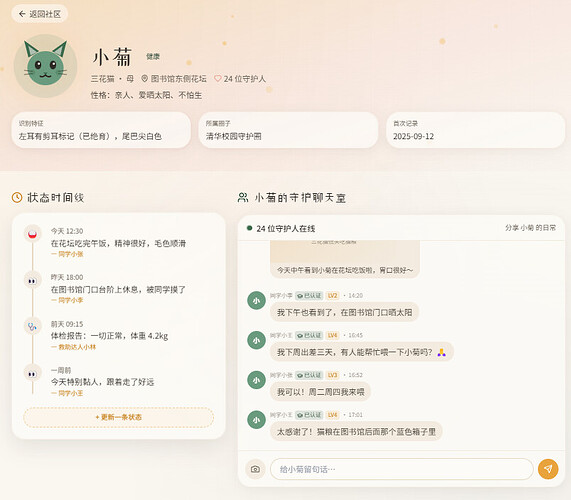Viewport: 571px width, 500px height.
Task: Open the 清华校园守护圈 circle card
Action: click(x=288, y=130)
